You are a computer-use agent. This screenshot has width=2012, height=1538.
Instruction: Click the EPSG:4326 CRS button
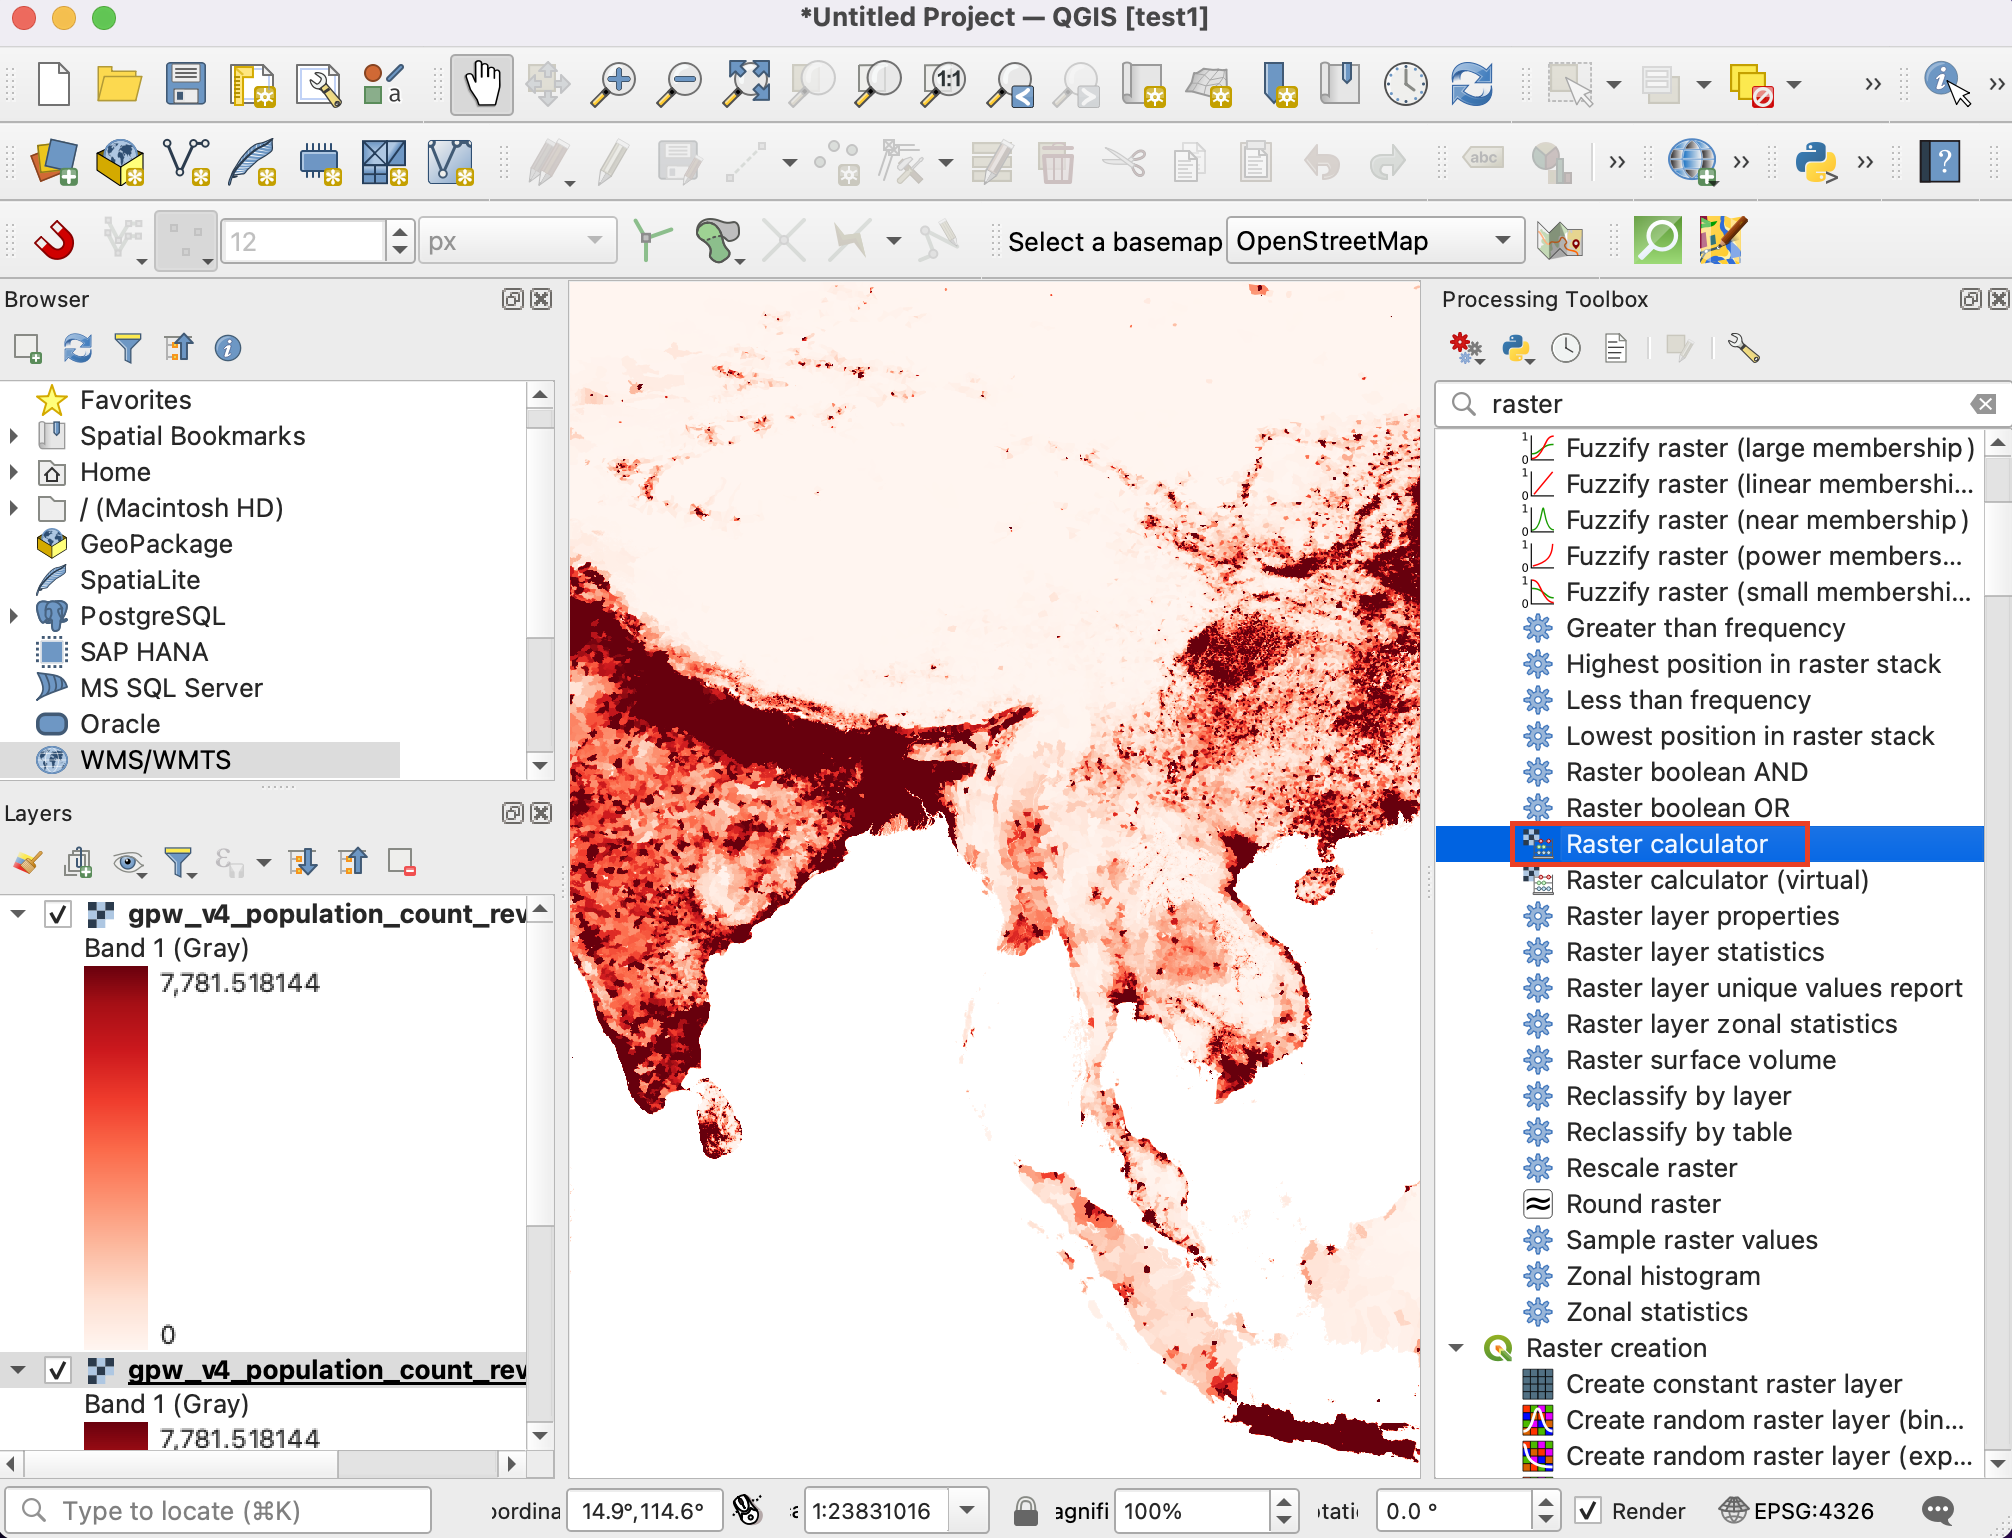1797,1510
